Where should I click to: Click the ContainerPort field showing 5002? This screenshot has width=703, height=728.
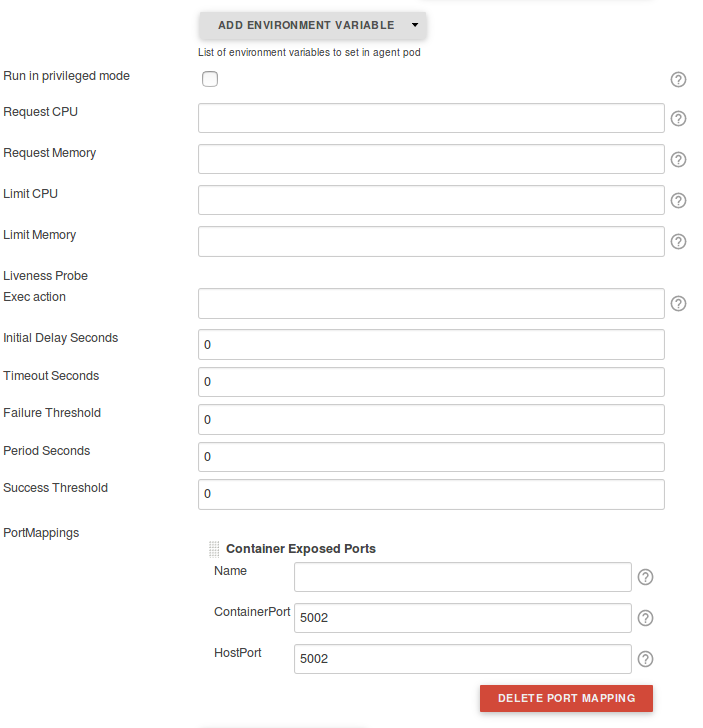click(x=462, y=618)
